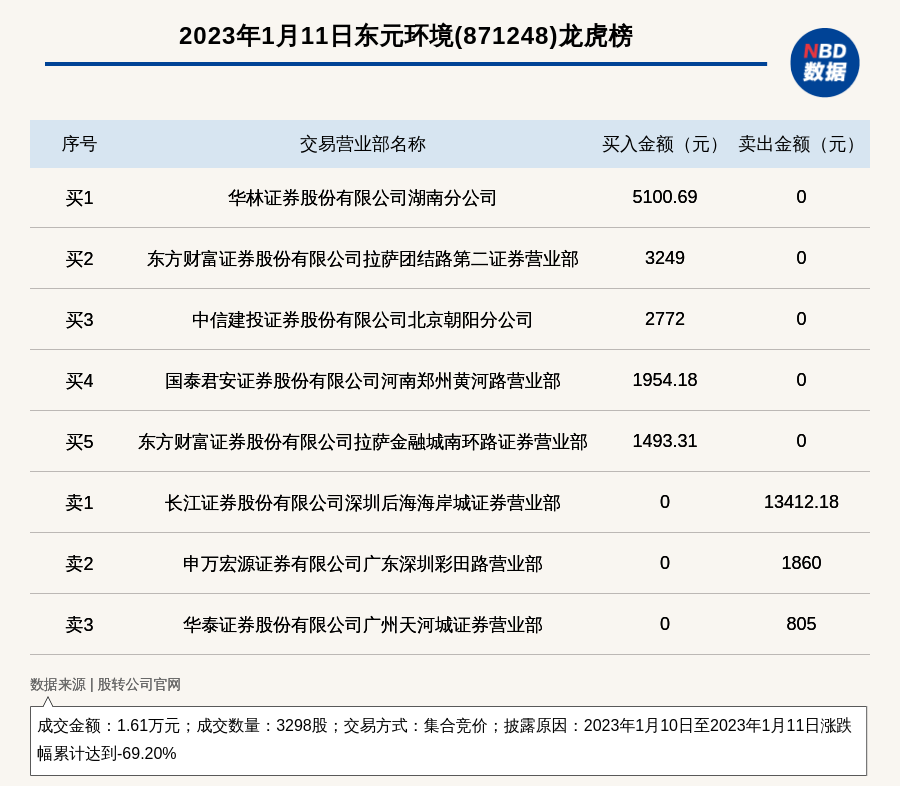
Task: Select the buy amount 2772
Action: coord(665,319)
